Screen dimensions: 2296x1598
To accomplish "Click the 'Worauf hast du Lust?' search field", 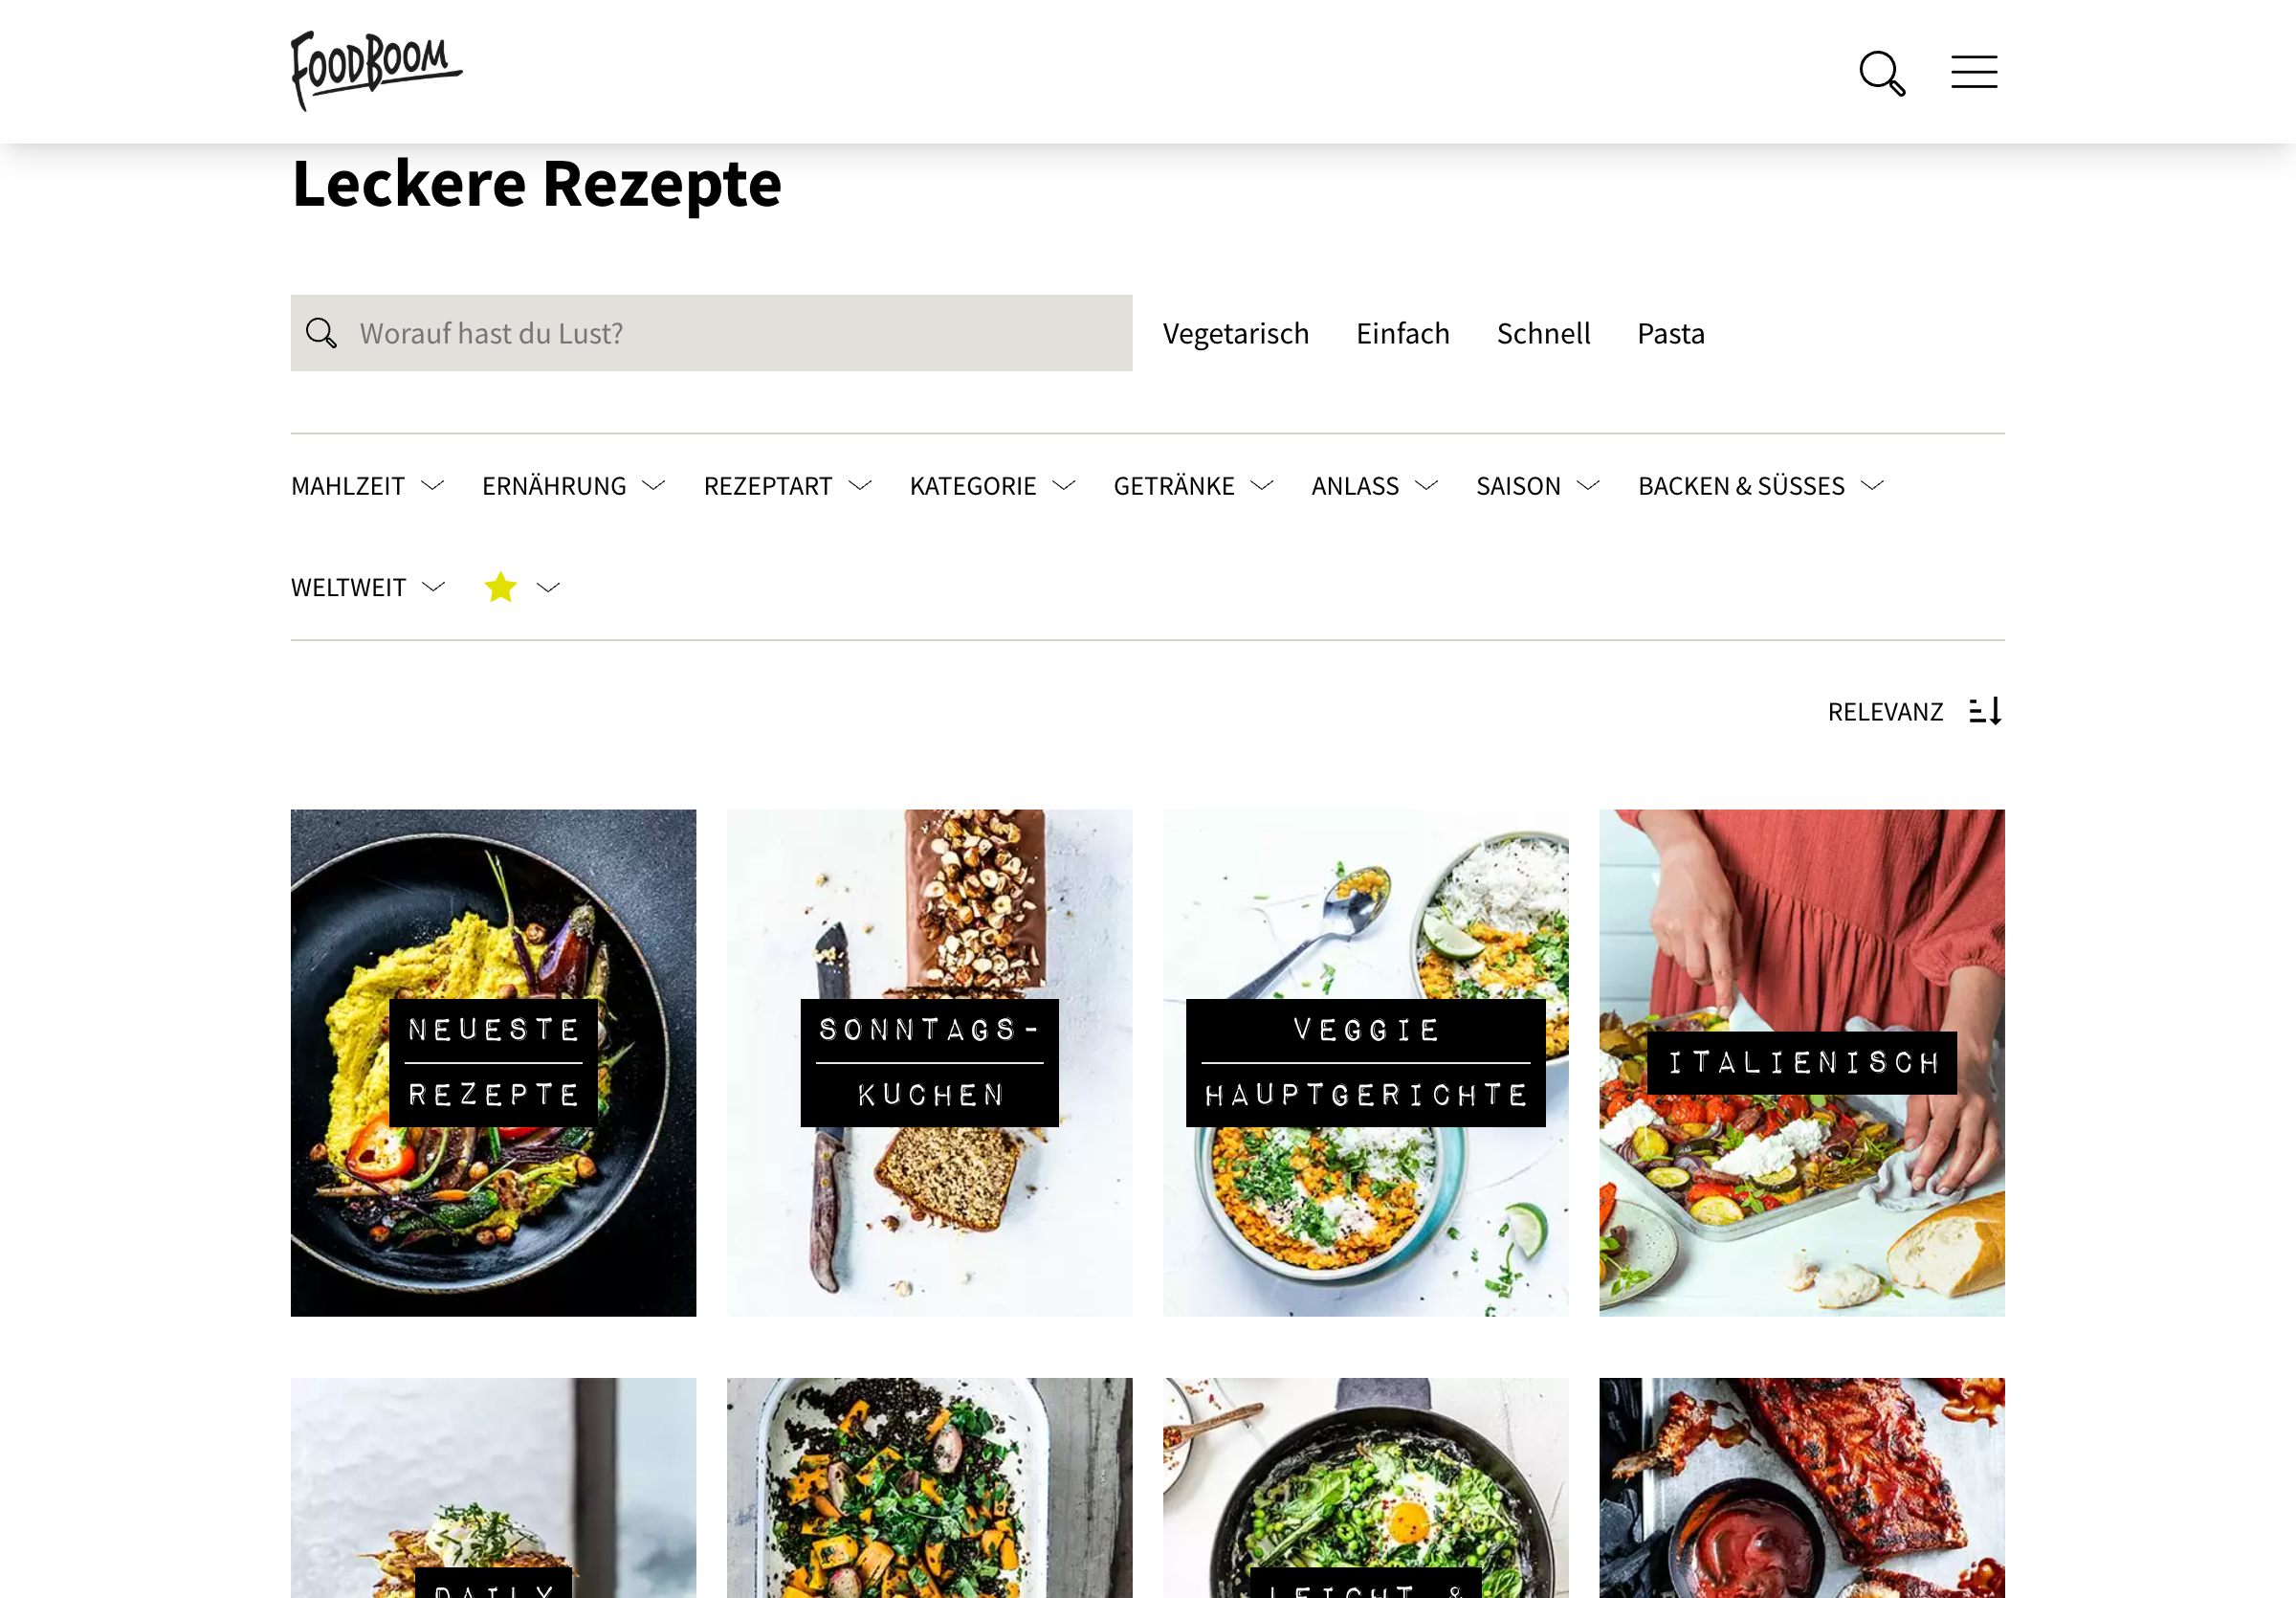I will [711, 333].
